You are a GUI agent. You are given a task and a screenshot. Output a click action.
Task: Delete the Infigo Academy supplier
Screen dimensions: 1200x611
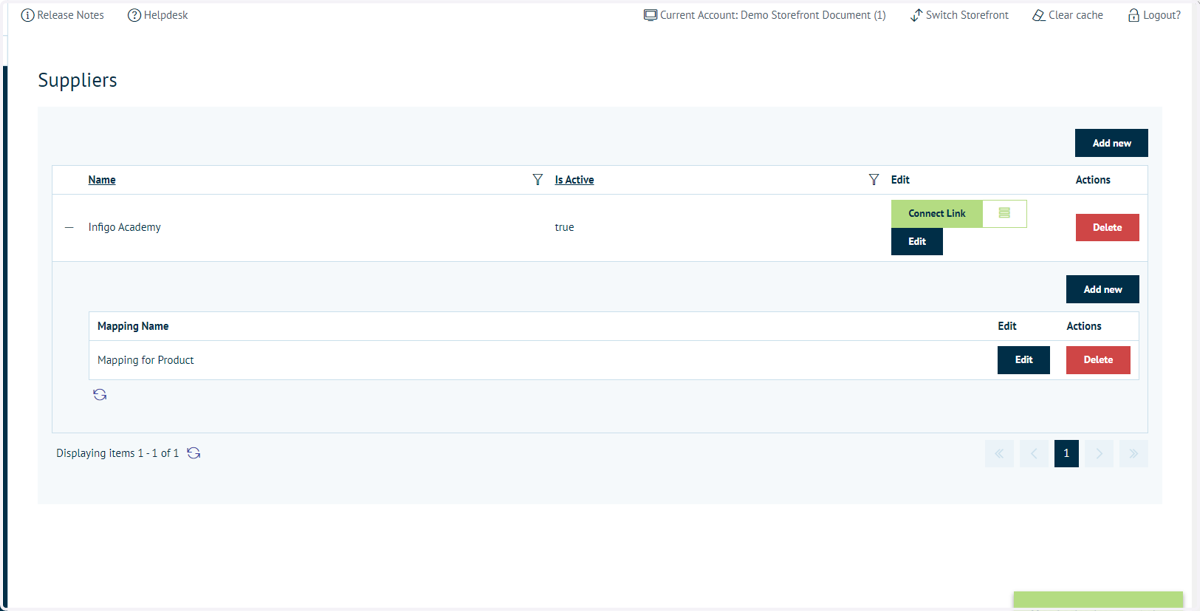click(x=1107, y=227)
